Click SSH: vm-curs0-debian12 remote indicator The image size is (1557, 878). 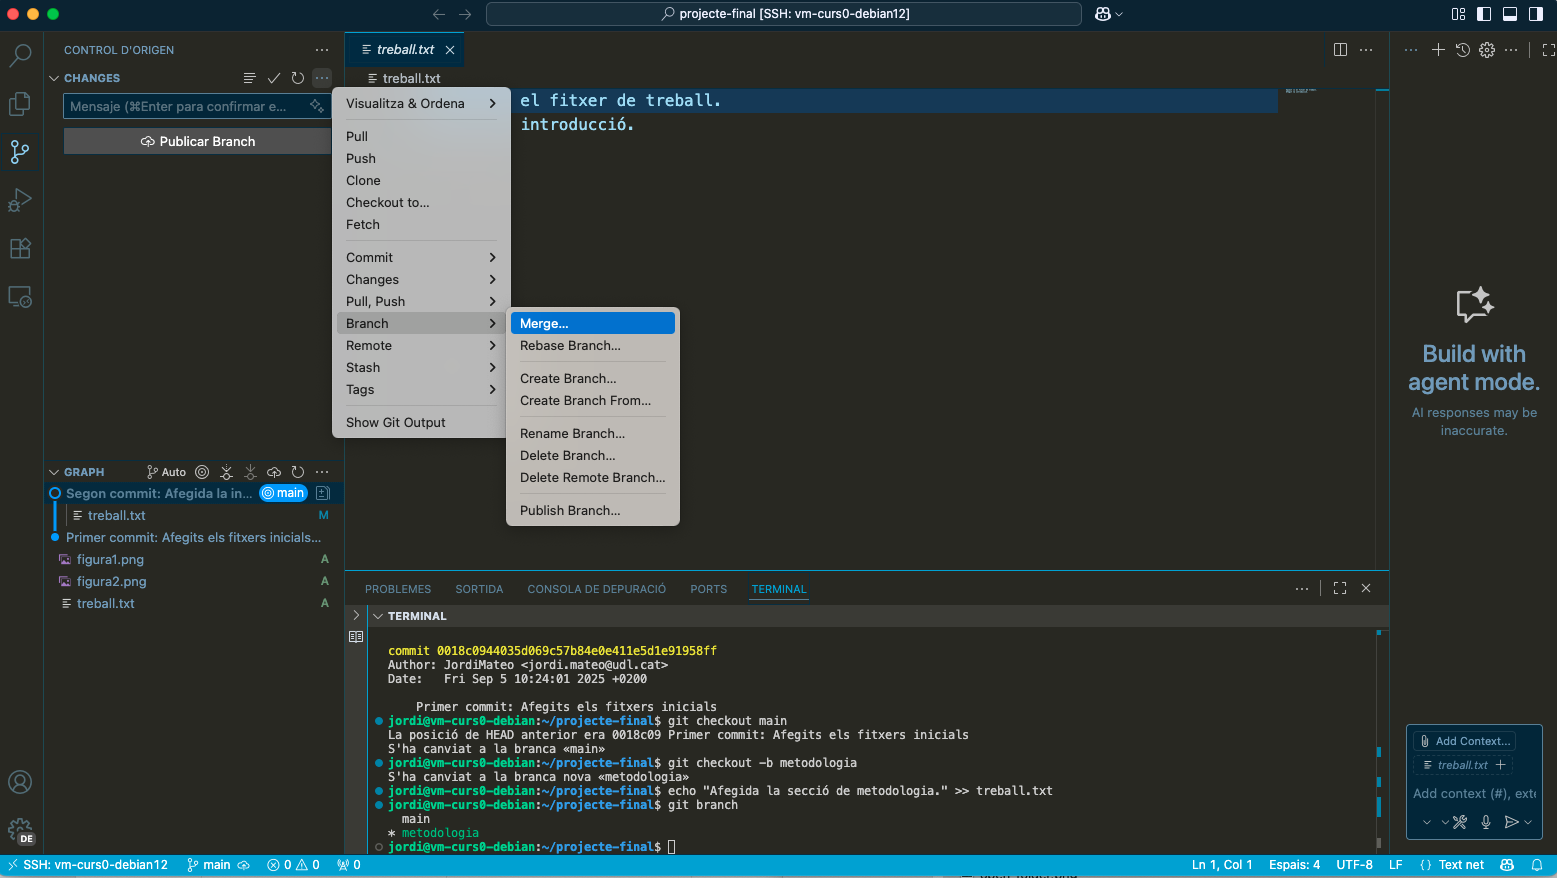tap(87, 865)
